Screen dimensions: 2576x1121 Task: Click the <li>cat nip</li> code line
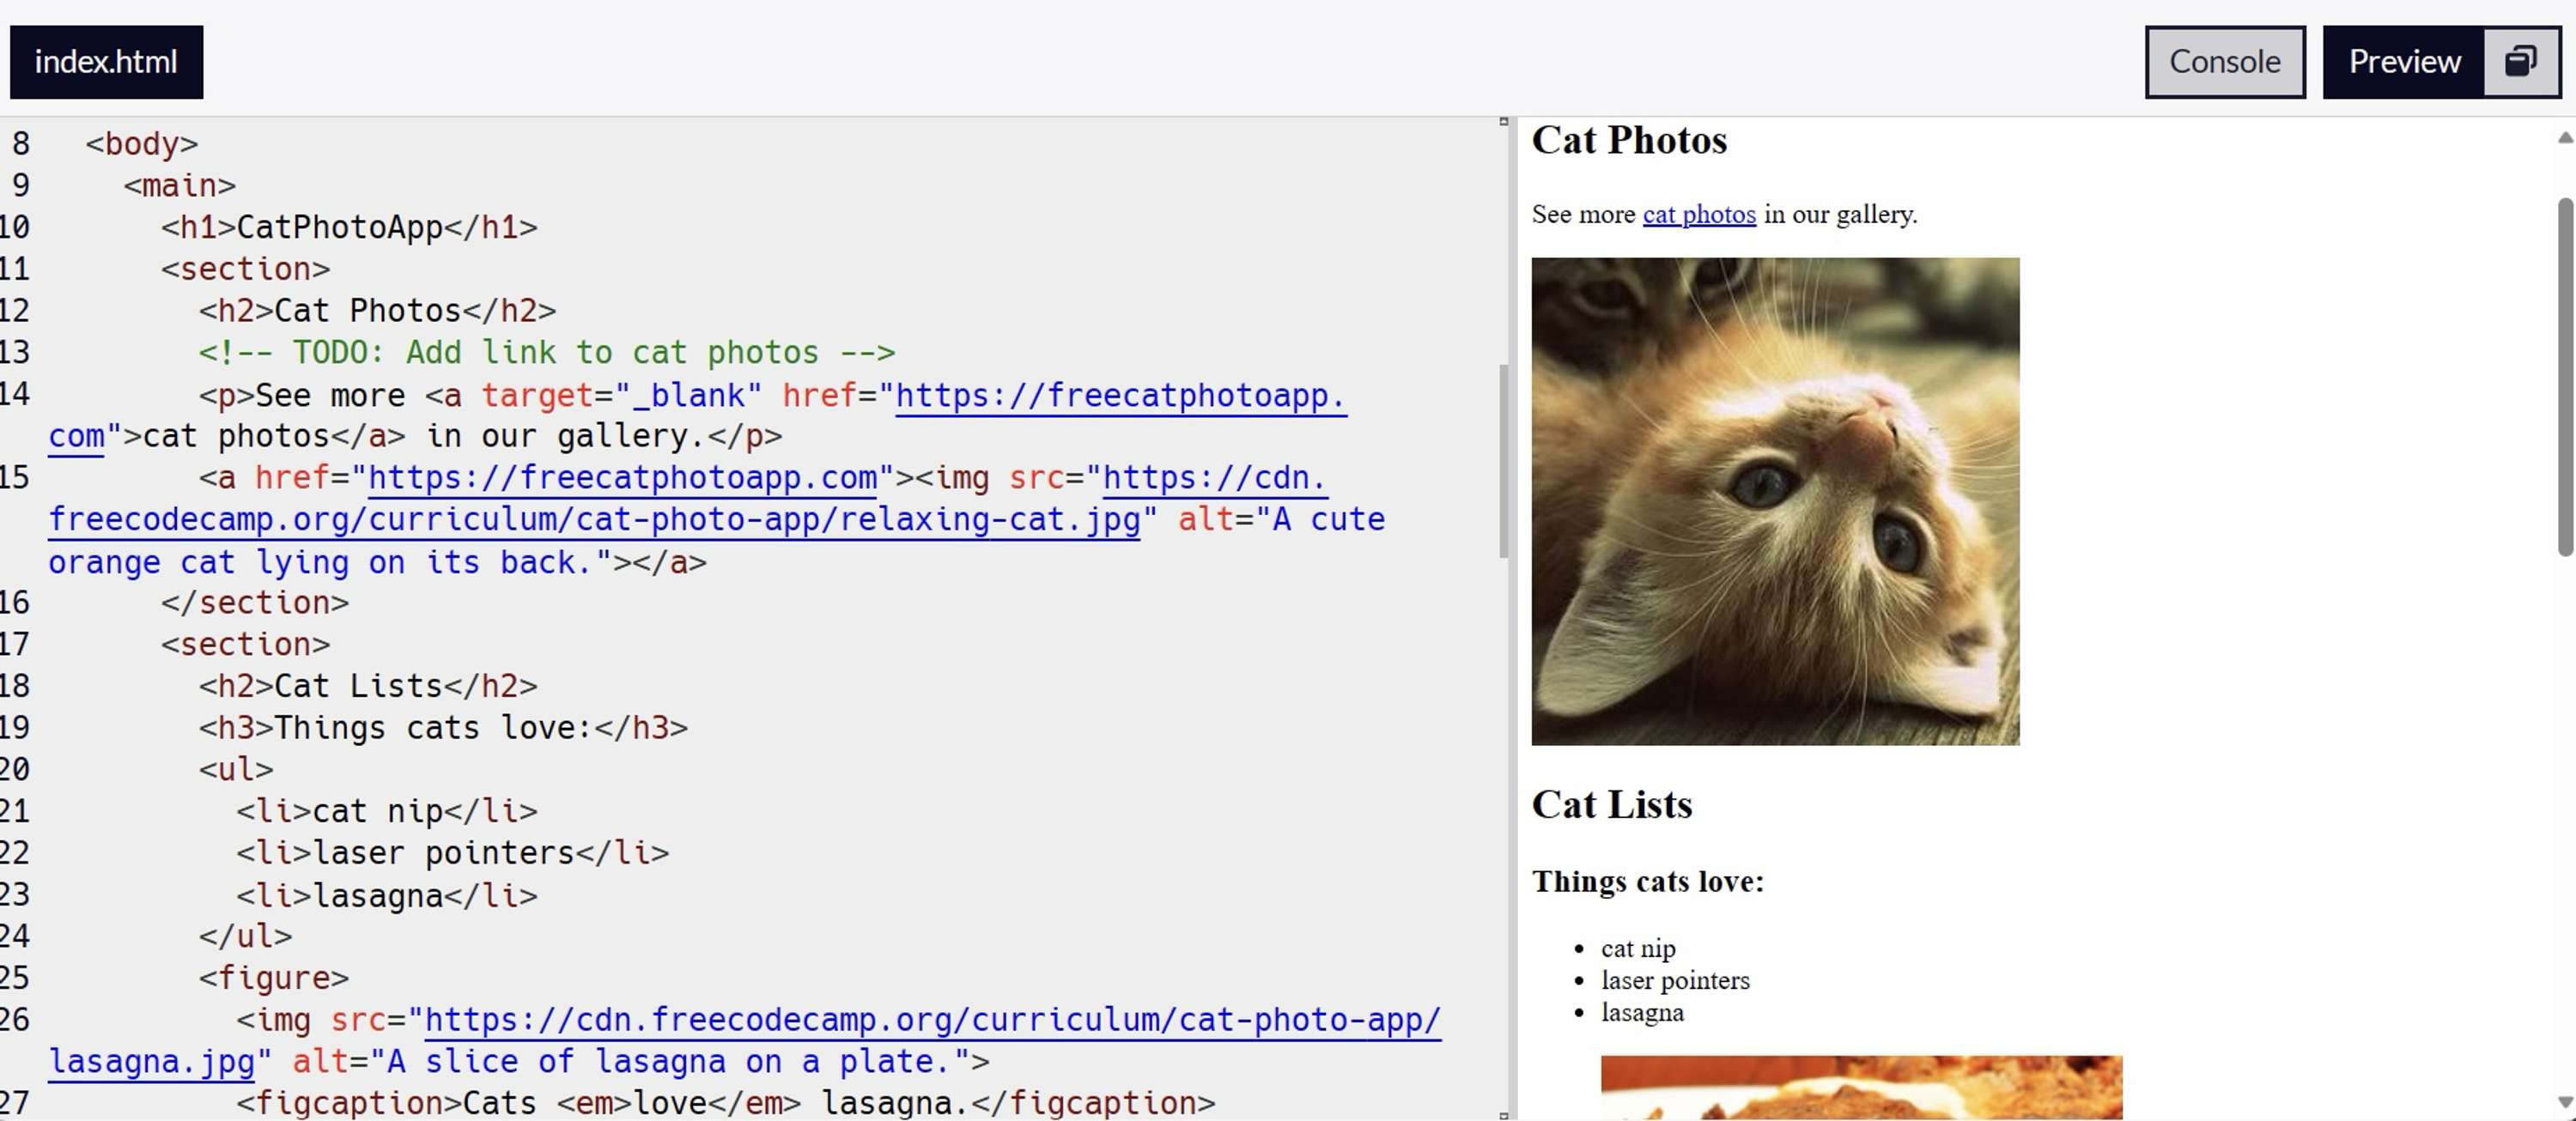point(387,811)
